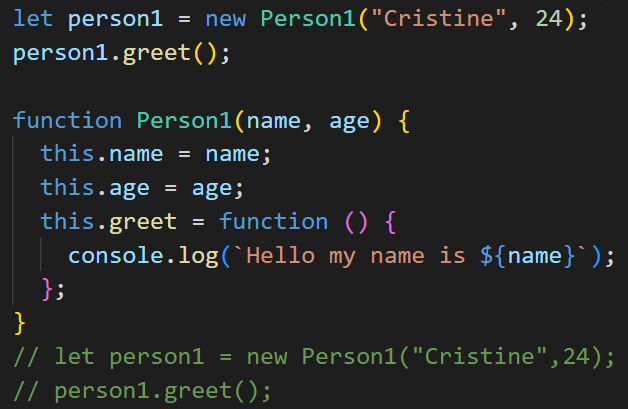Click the 'function' keyword before Person1 declaration
Image resolution: width=628 pixels, height=409 pixels.
pos(68,120)
